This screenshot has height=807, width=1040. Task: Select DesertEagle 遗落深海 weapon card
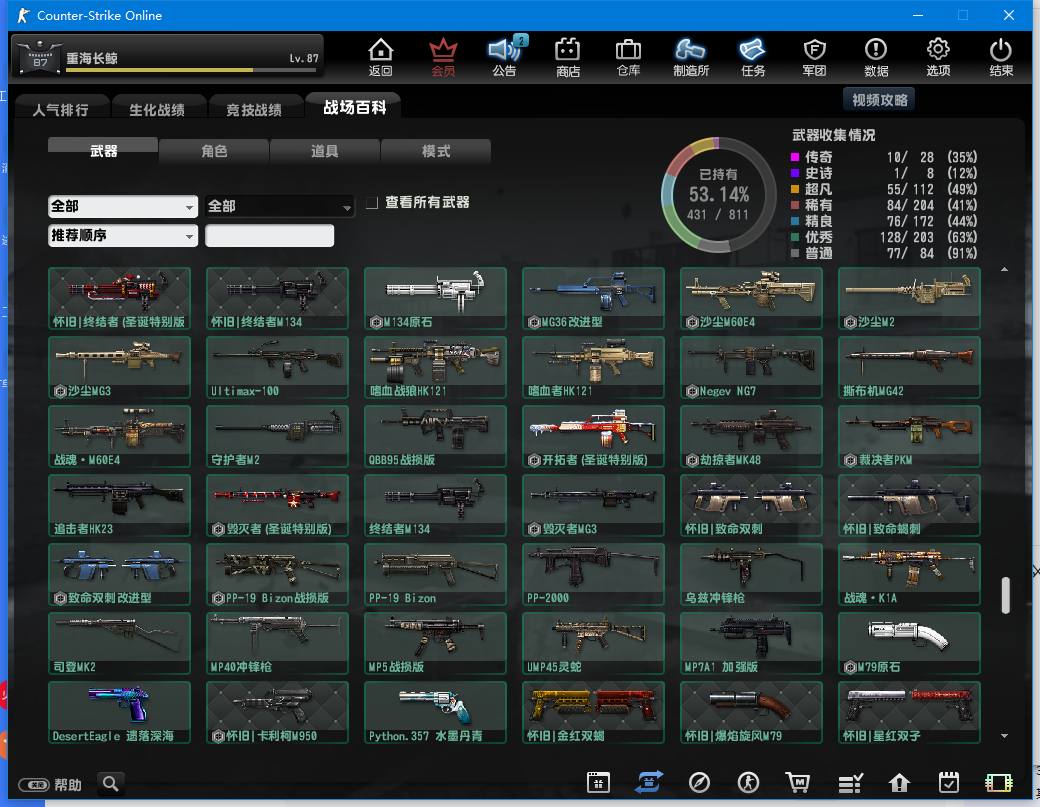119,712
